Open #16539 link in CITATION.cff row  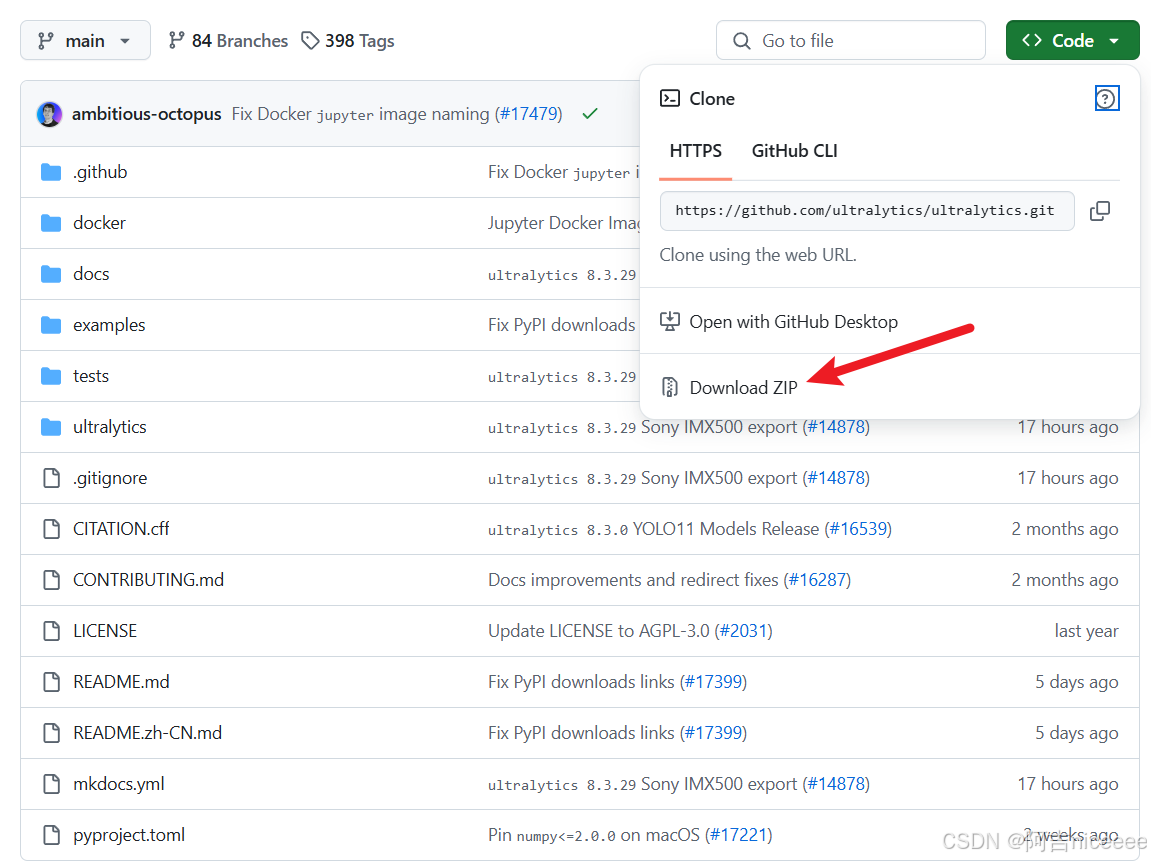tap(858, 528)
